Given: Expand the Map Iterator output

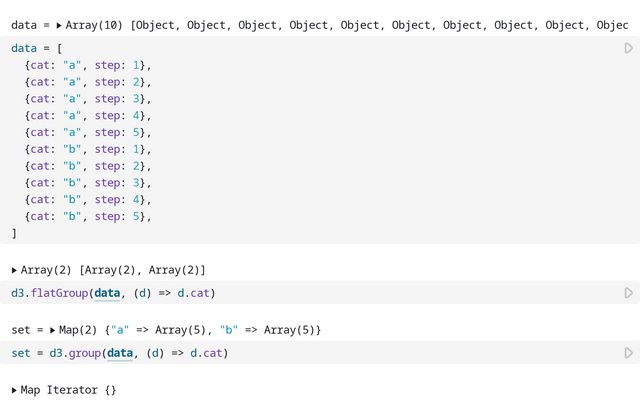Looking at the screenshot, I should click(15, 390).
